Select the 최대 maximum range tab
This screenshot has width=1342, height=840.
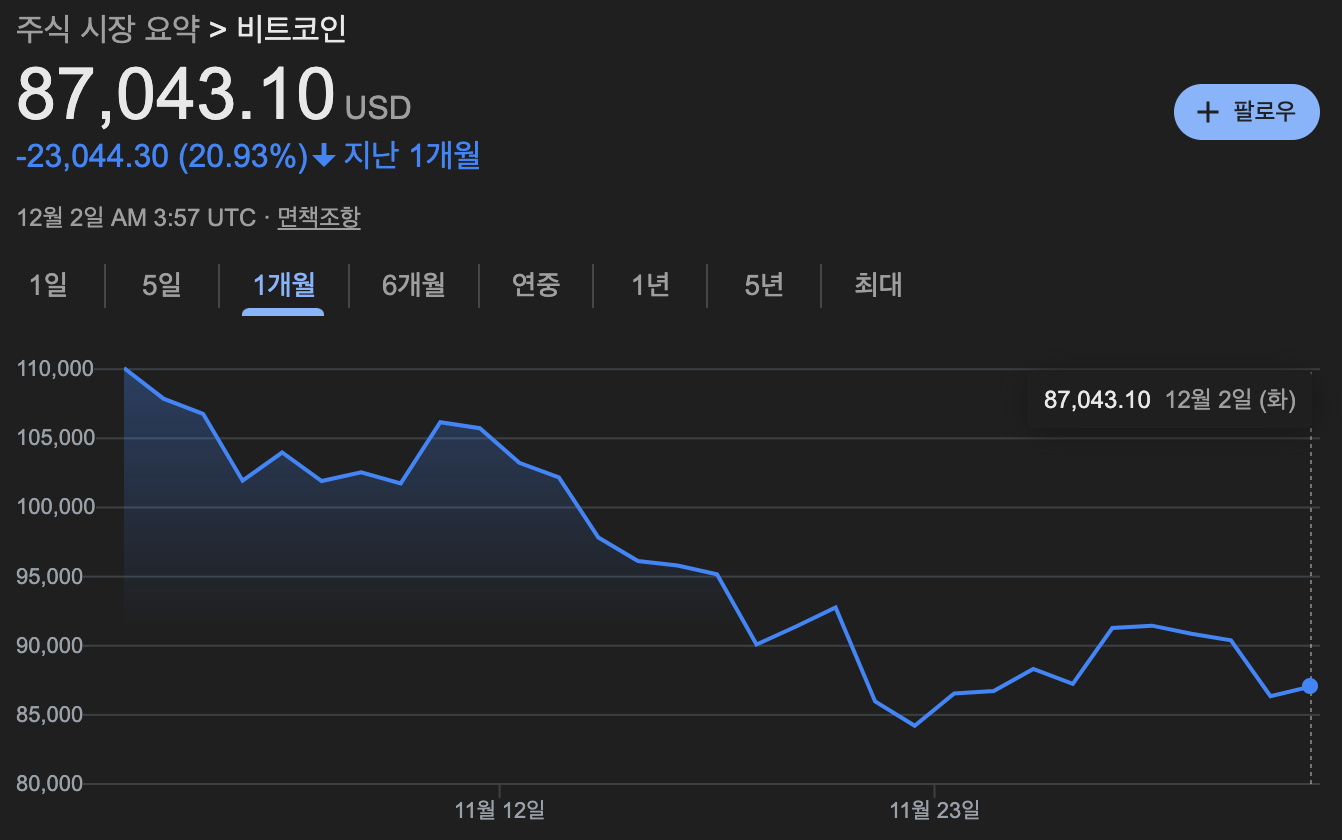click(x=878, y=285)
